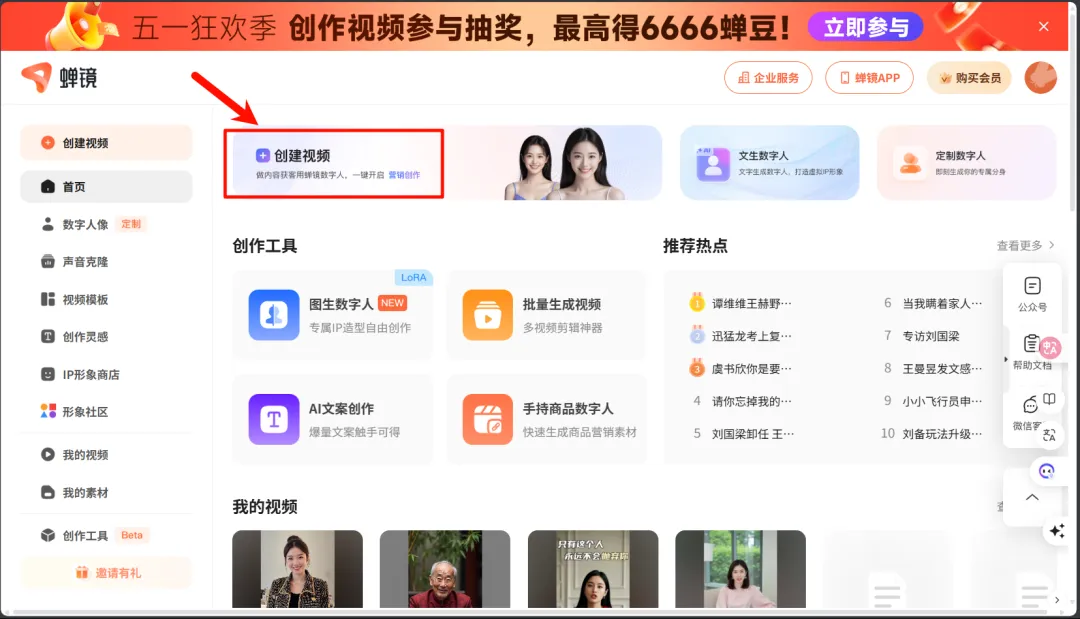Click the 企业服务 button

(768, 78)
